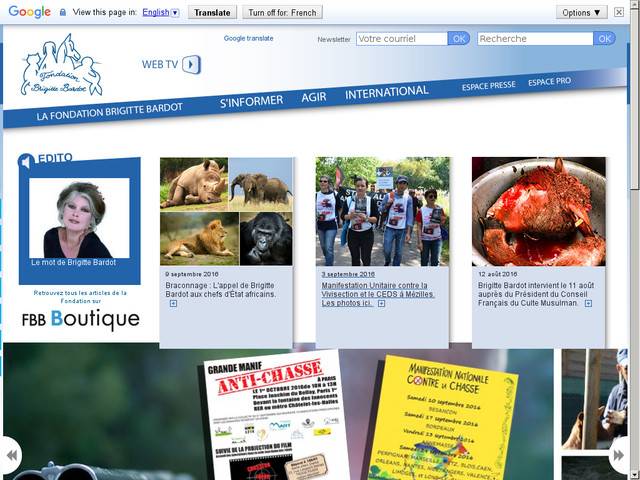The width and height of the screenshot is (640, 480).
Task: Play the WEB TV icon
Action: [191, 64]
